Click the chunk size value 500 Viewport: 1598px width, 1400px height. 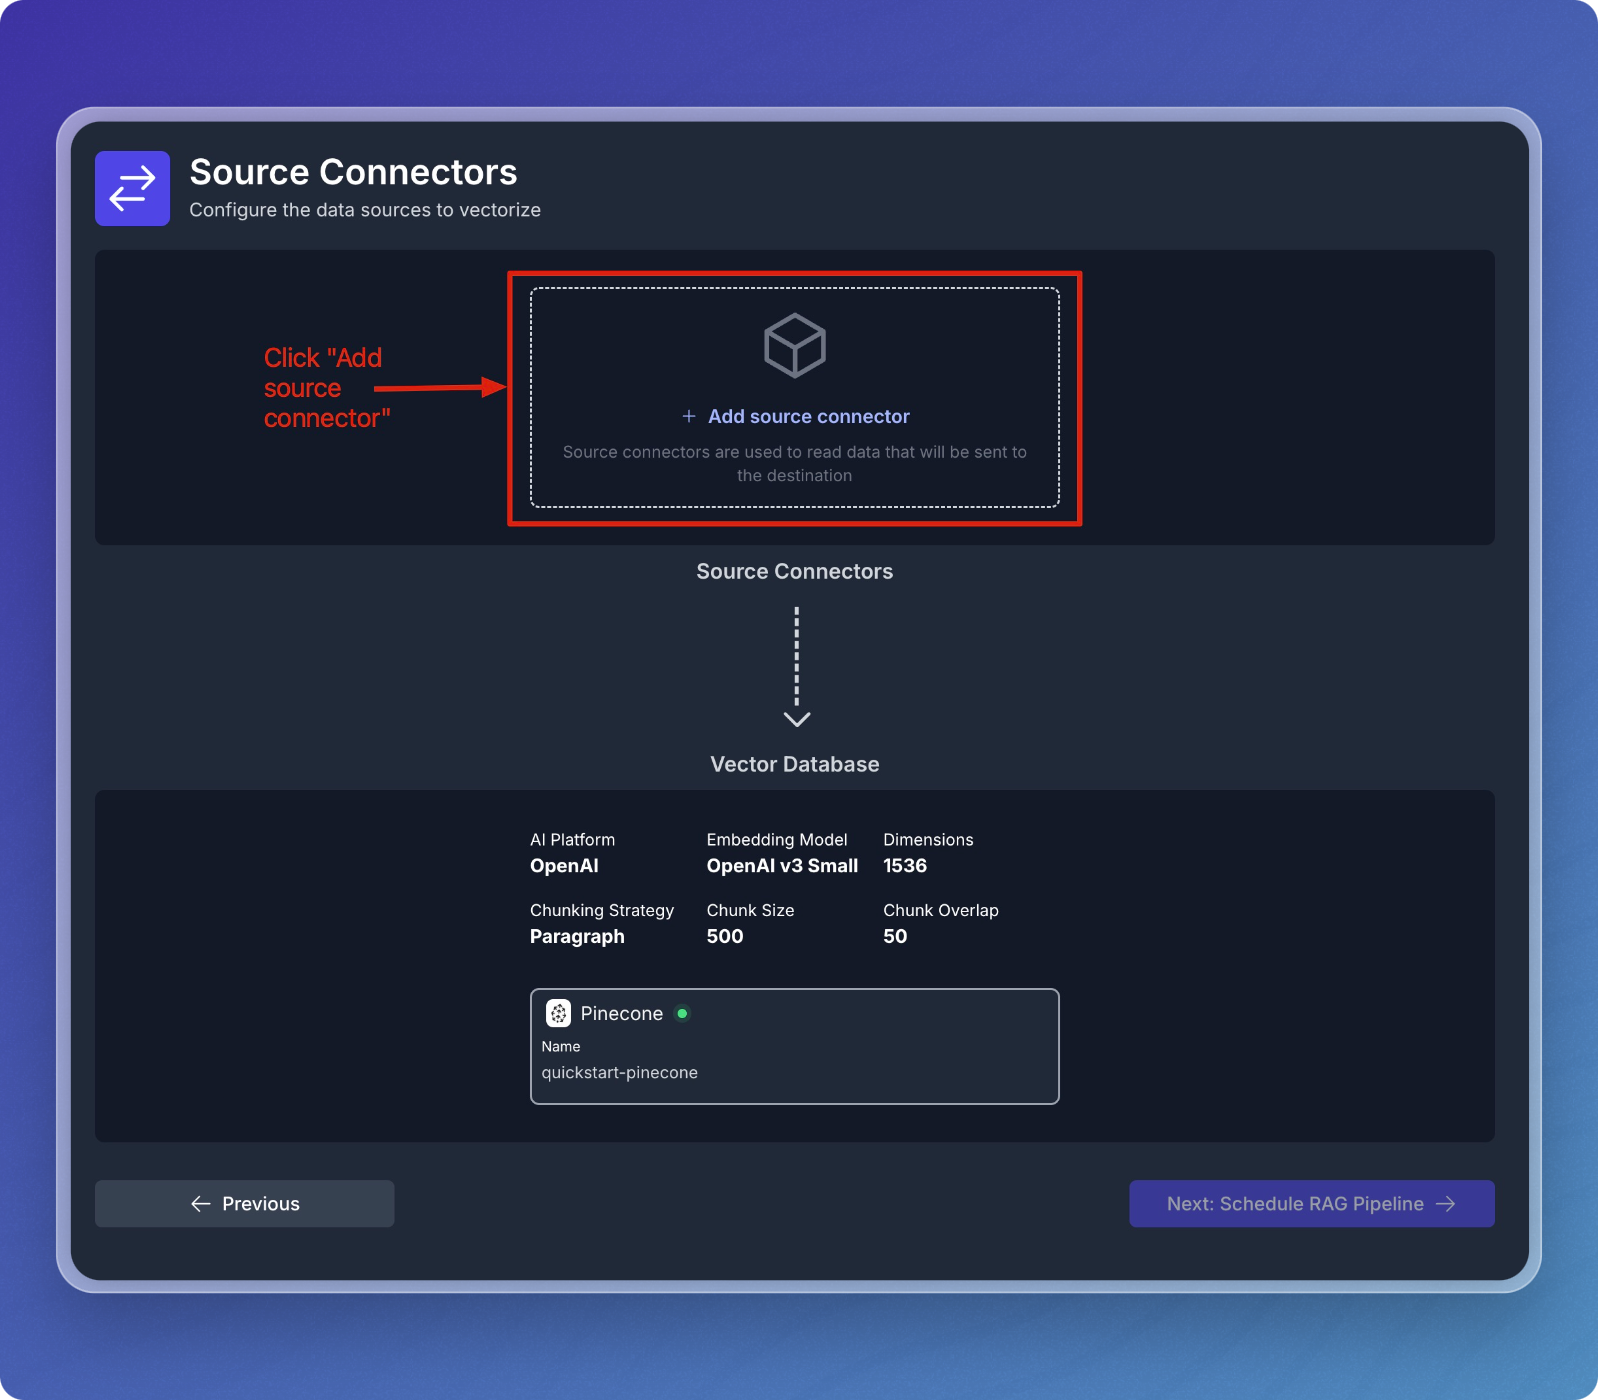[725, 937]
